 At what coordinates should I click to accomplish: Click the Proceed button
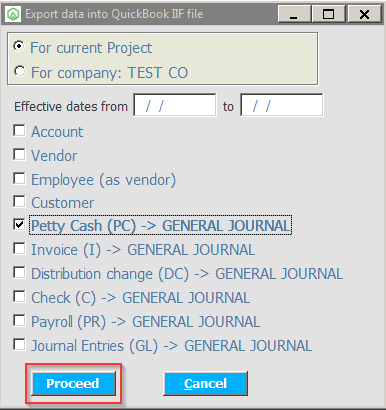click(x=73, y=383)
